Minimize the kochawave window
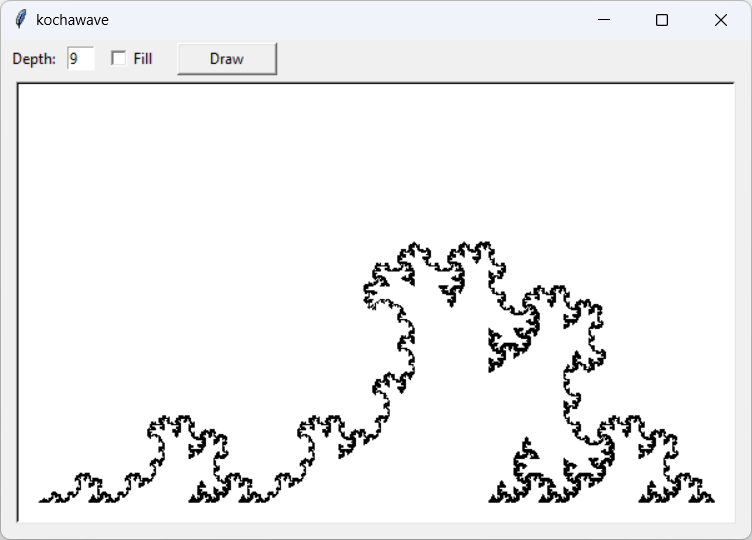The width and height of the screenshot is (752, 540). [x=603, y=20]
